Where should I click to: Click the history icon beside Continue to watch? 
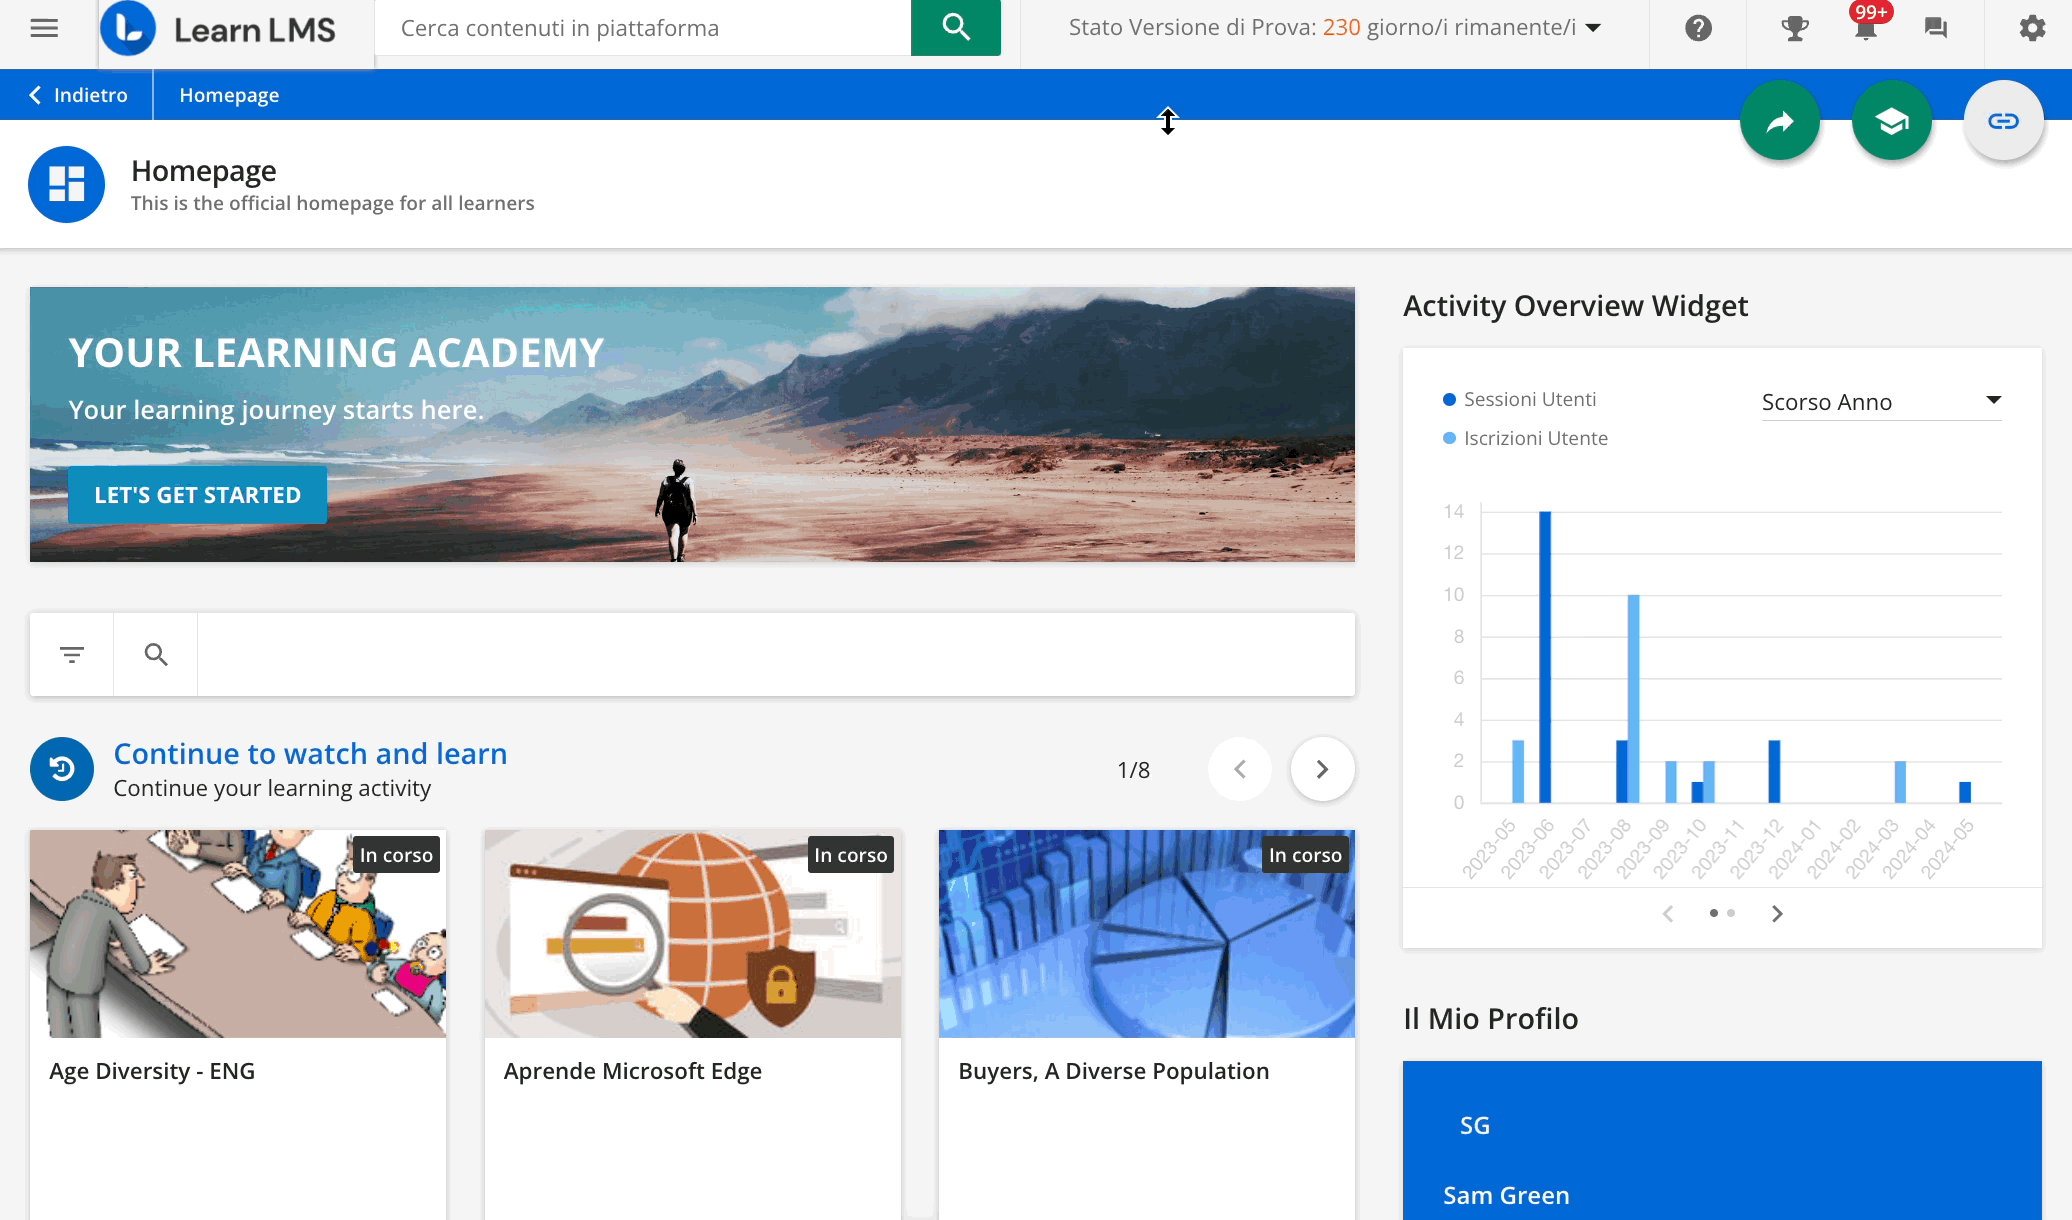click(x=62, y=769)
